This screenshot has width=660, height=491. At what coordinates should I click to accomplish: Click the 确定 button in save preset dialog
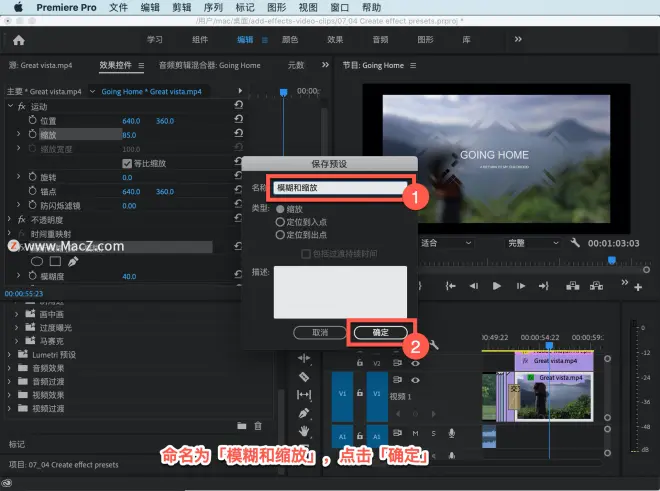click(x=381, y=332)
